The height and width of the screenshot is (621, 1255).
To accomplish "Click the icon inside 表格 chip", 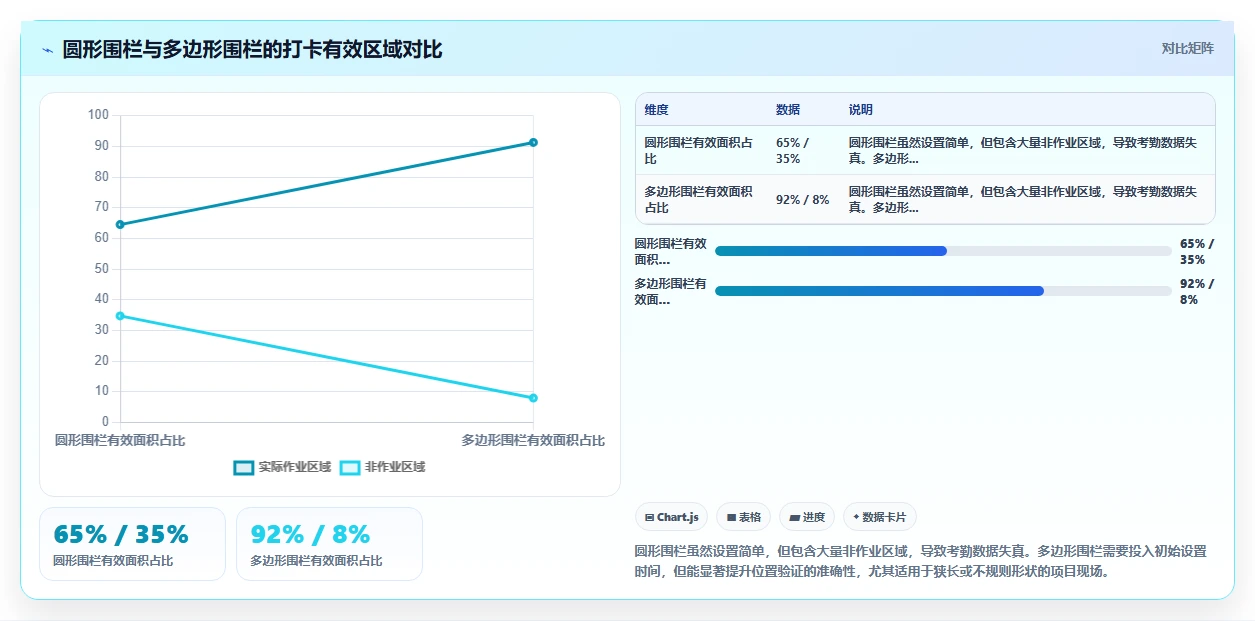I will tap(731, 518).
